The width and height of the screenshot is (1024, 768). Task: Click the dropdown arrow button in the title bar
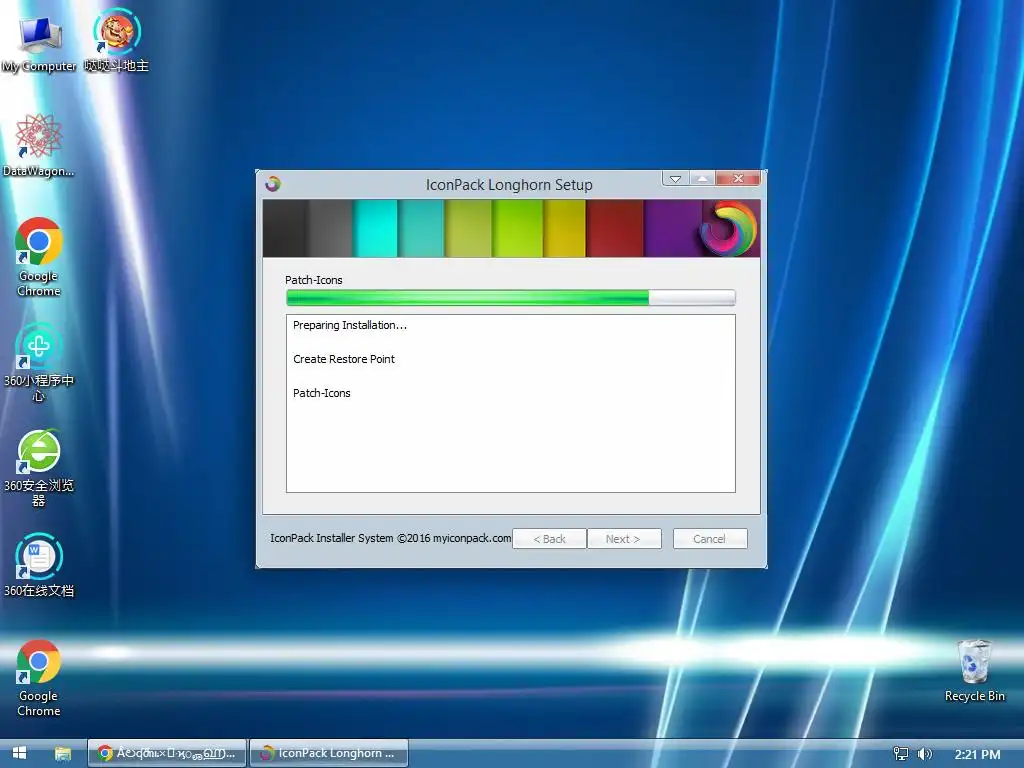tap(676, 178)
